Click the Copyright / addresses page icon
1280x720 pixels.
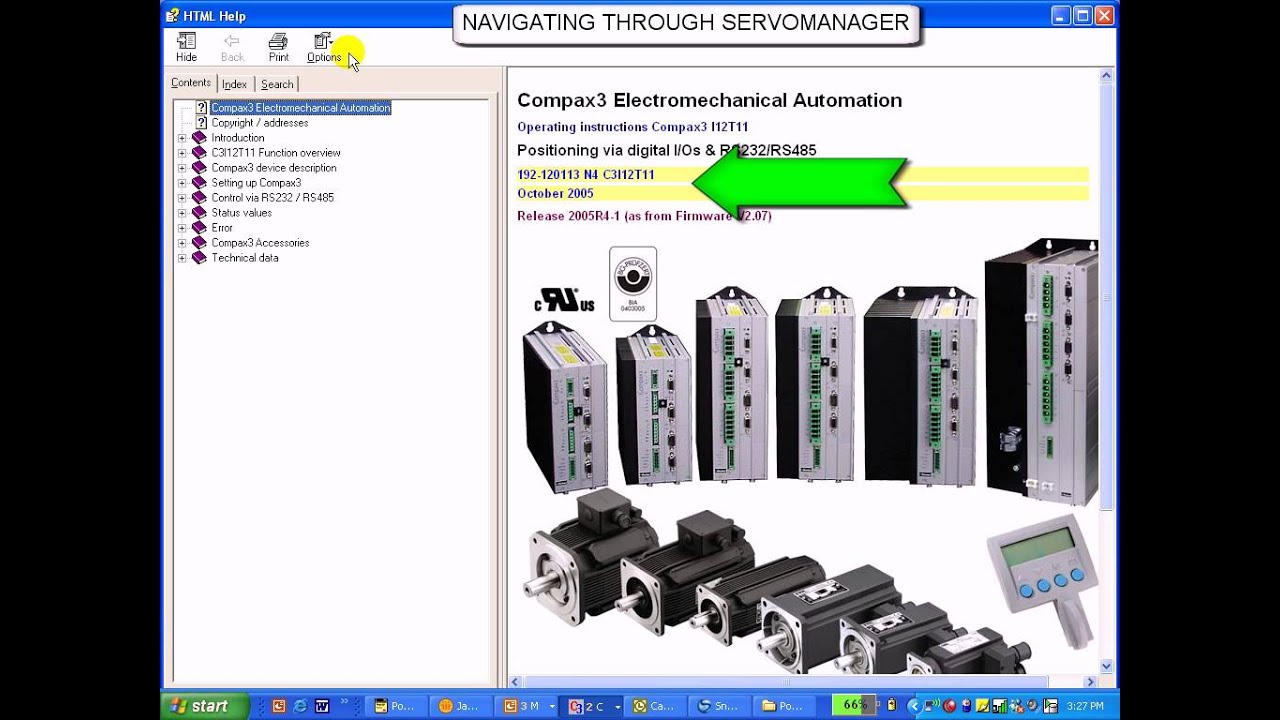[x=201, y=123]
